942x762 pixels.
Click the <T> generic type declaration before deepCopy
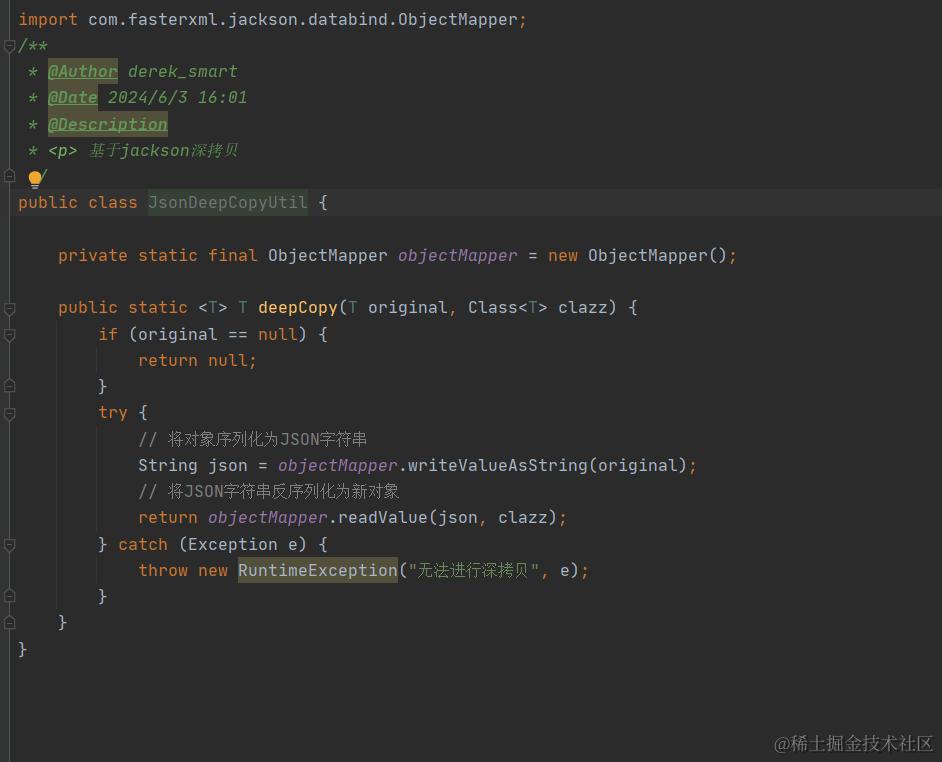[213, 308]
